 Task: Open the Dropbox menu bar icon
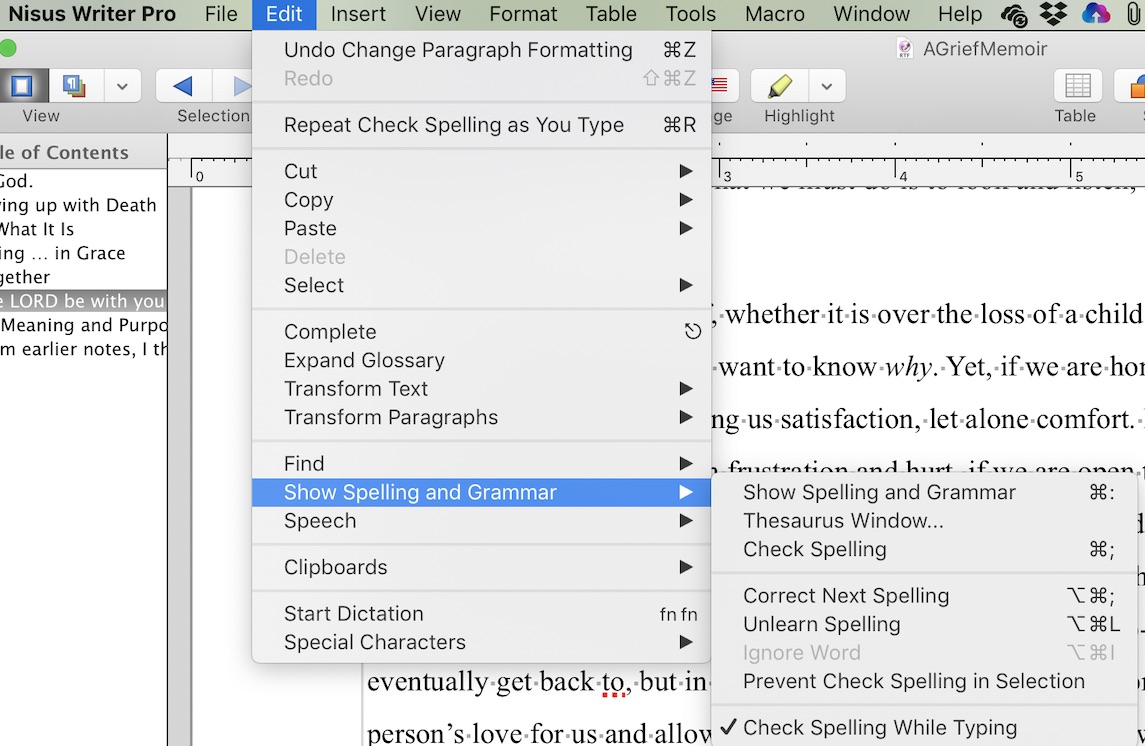click(x=1054, y=14)
